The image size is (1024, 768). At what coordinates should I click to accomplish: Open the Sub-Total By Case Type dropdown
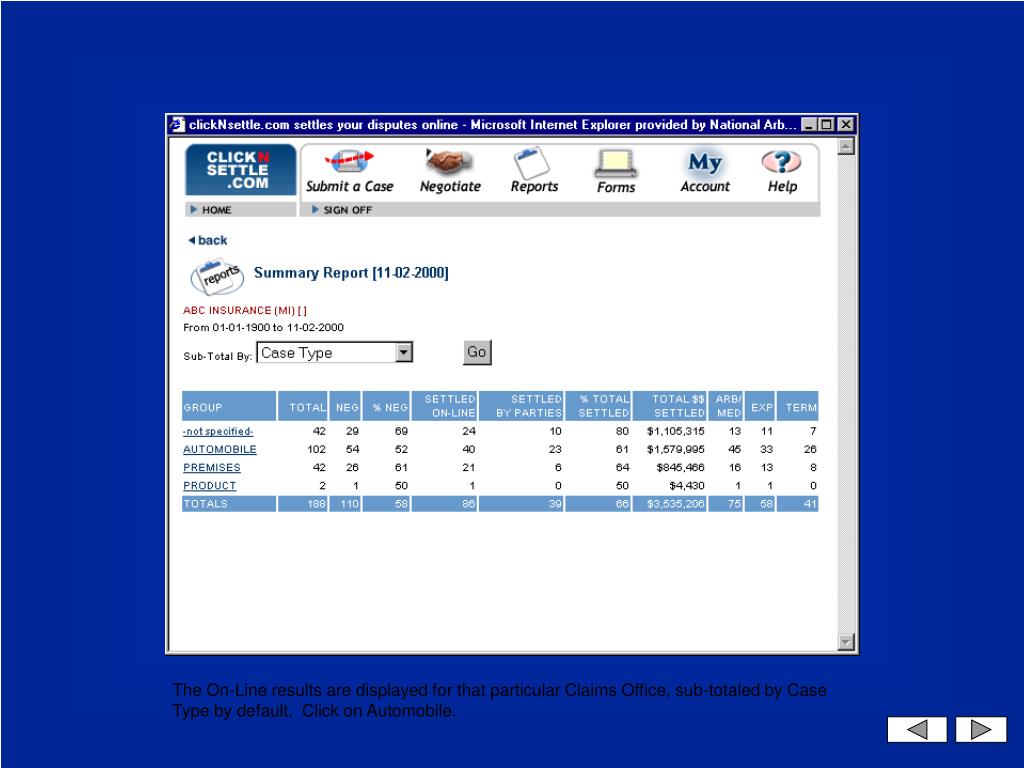click(x=334, y=353)
